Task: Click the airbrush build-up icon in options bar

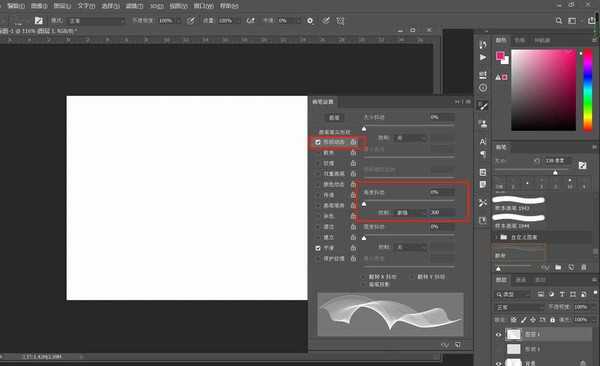Action: pyautogui.click(x=250, y=21)
